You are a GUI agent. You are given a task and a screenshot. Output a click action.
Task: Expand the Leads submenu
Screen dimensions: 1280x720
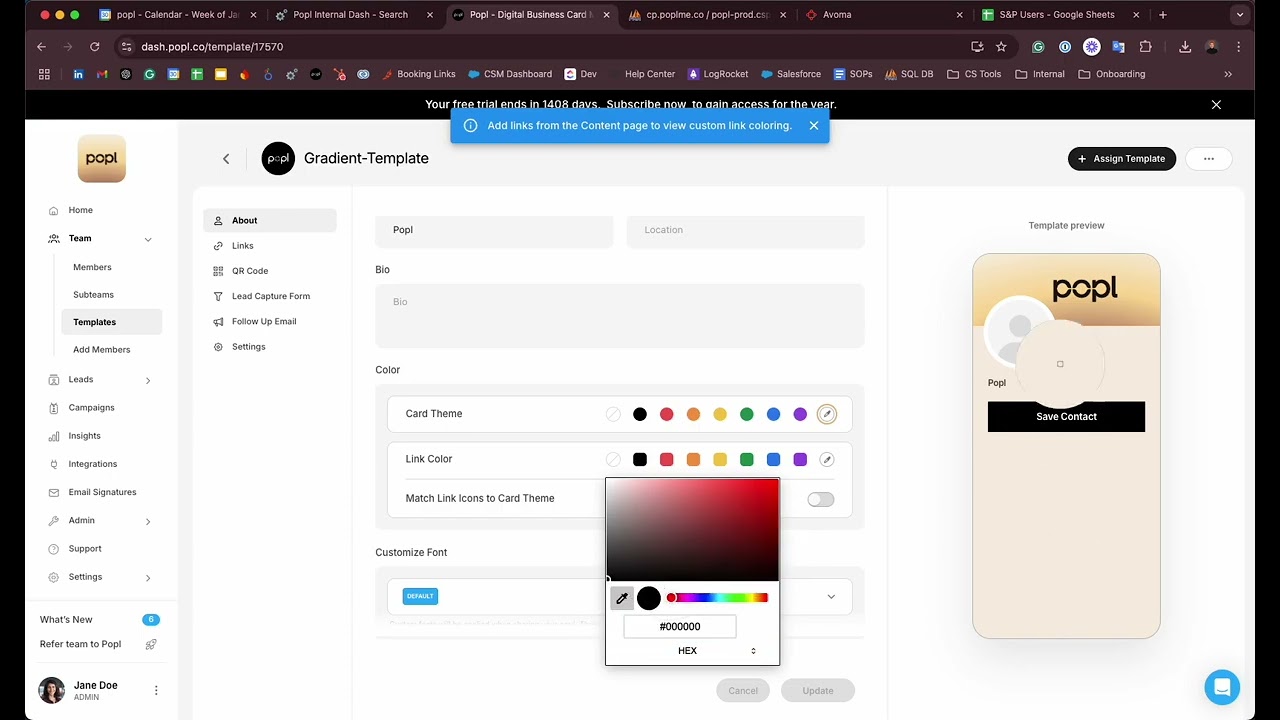[148, 380]
